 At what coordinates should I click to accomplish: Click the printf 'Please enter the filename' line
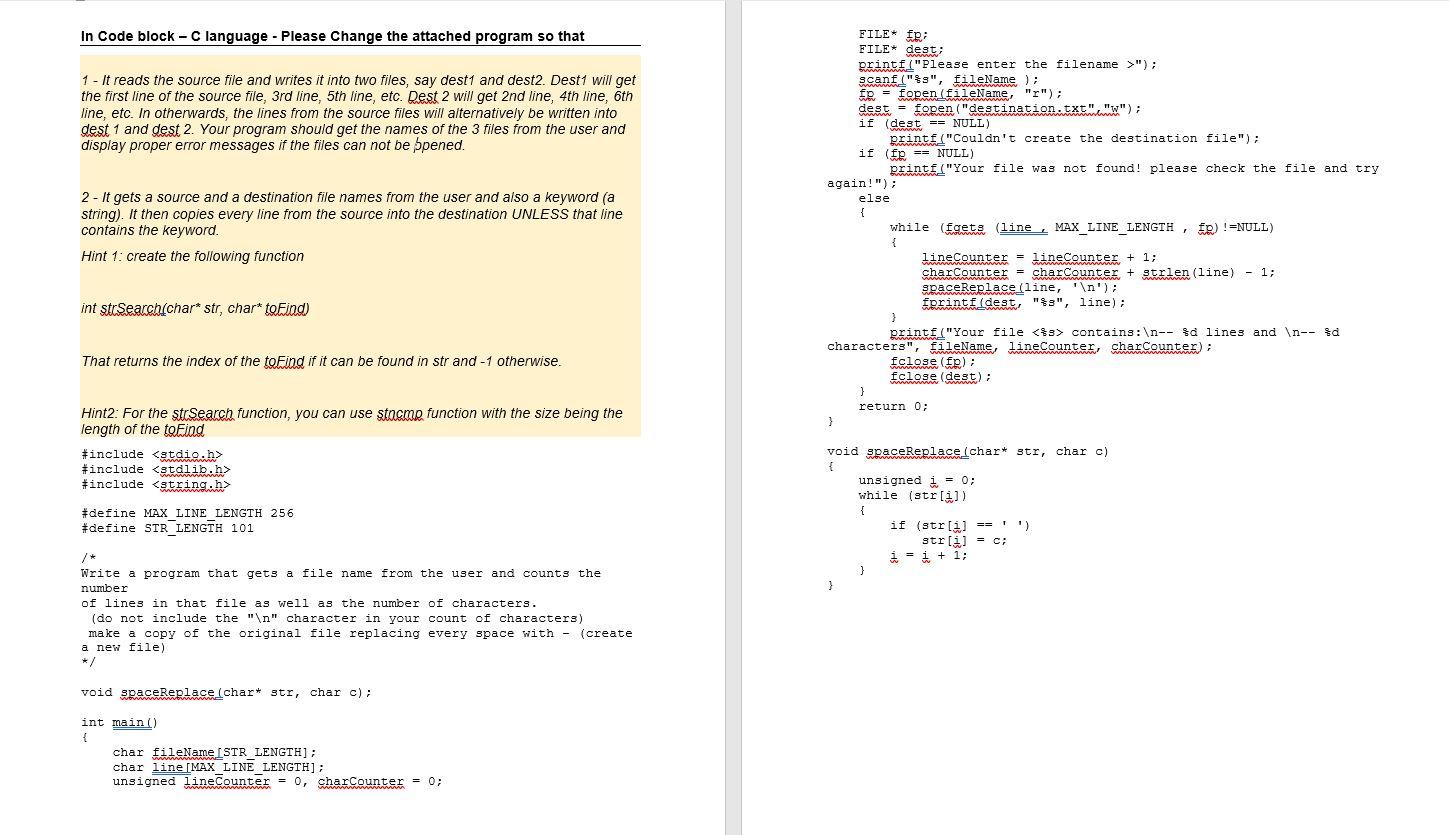tap(1008, 64)
